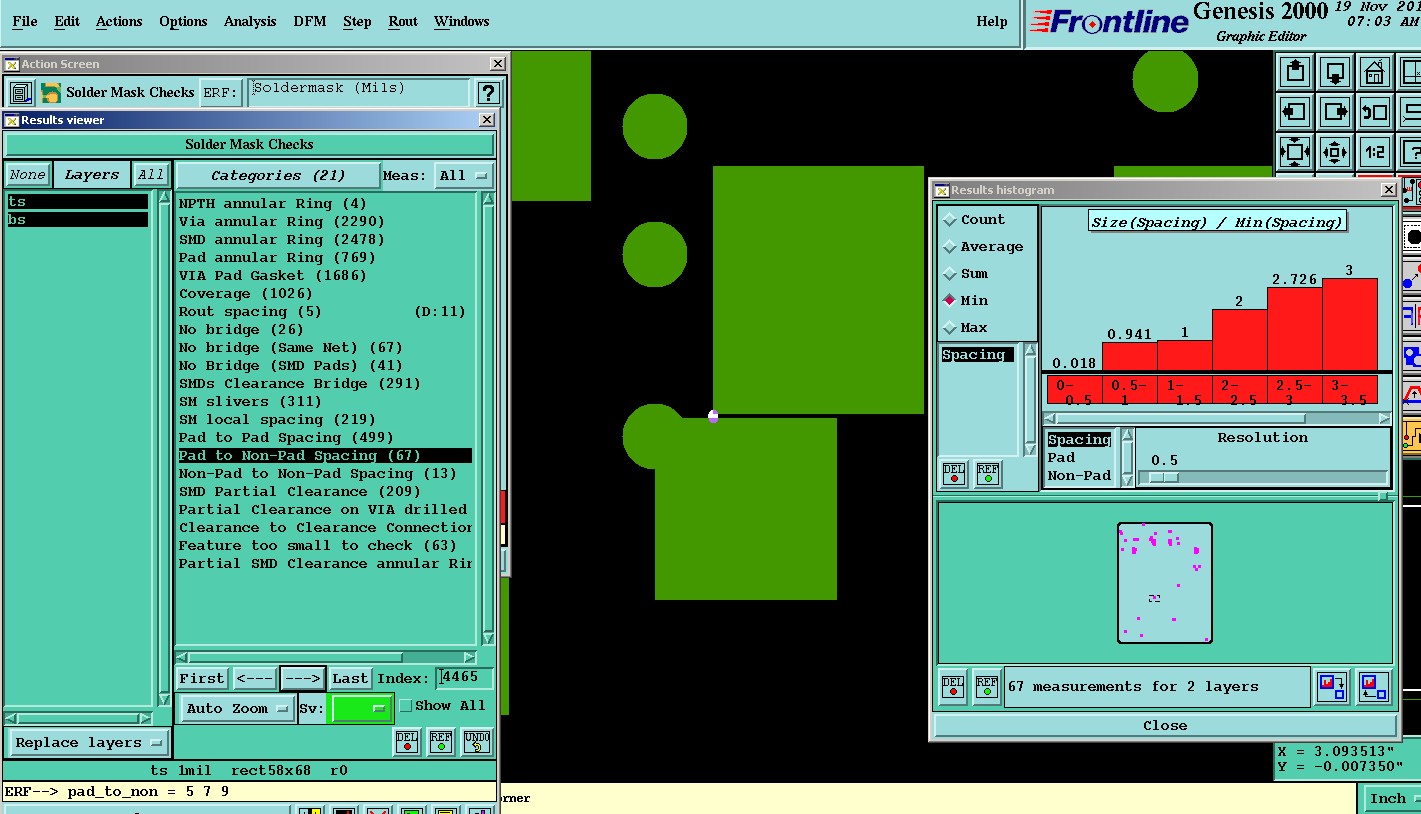Click the Index input field
This screenshot has width=1421, height=814.
coord(465,678)
